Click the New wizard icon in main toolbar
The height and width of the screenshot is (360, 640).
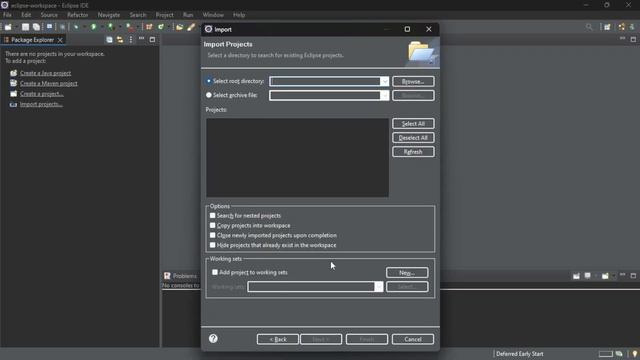tap(8, 27)
